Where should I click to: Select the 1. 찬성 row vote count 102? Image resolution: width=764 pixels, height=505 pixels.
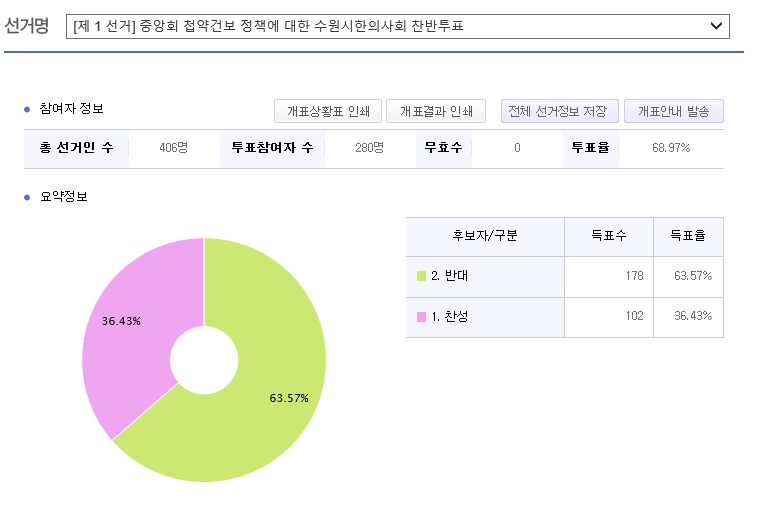tap(634, 317)
